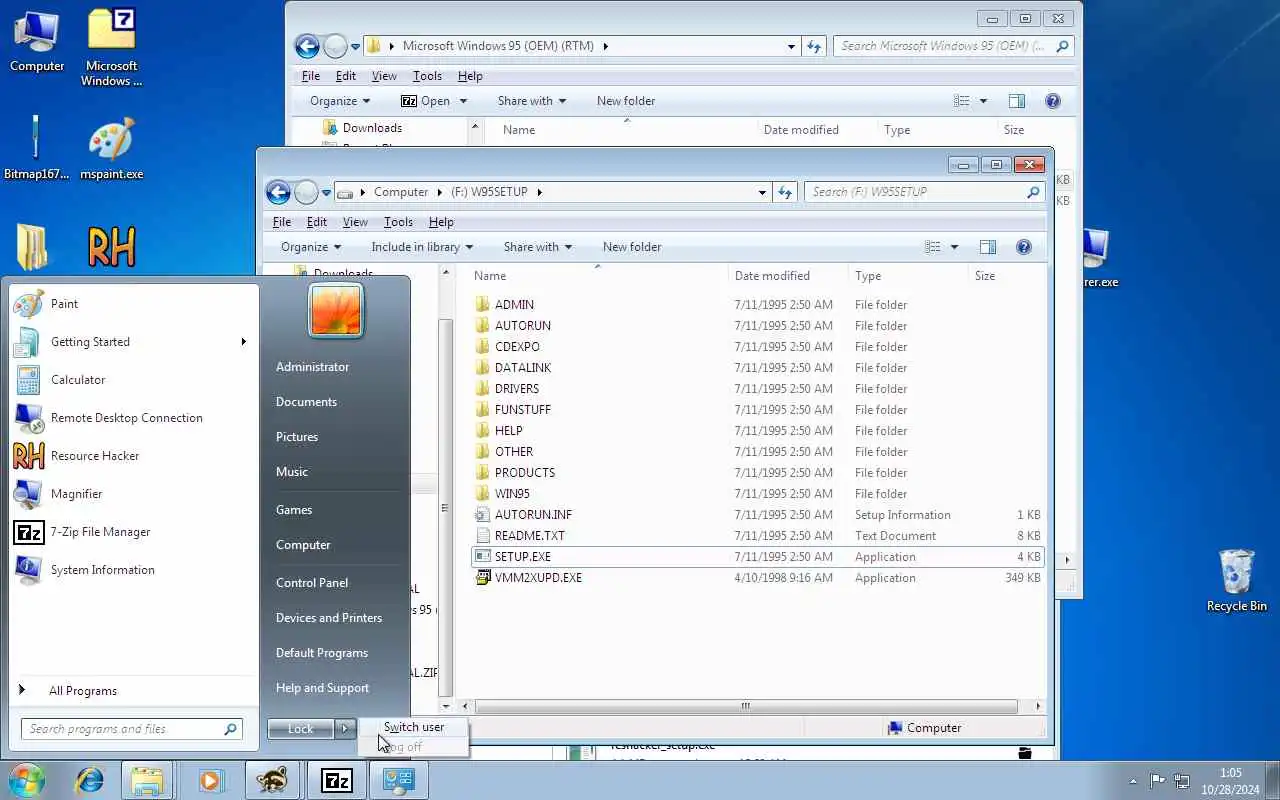Click the horizontal scrollbar in W95SETUP file list
Viewport: 1280px width, 800px height.
coord(745,706)
